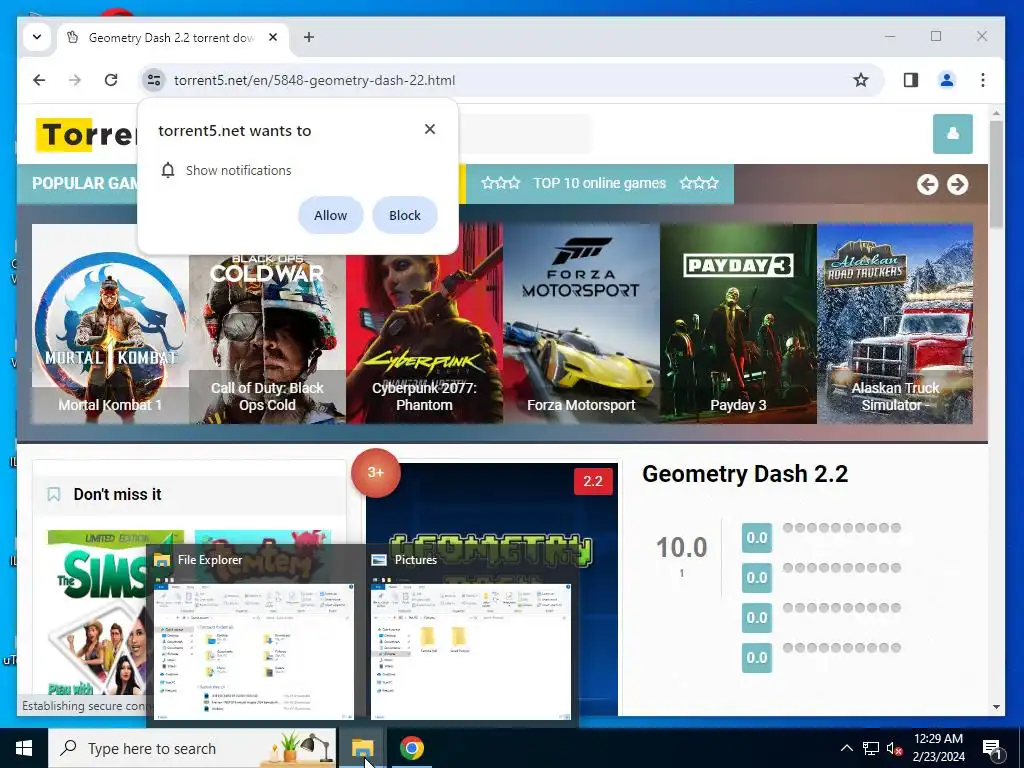Click the browser forward arrow
The image size is (1024, 768).
tap(75, 80)
